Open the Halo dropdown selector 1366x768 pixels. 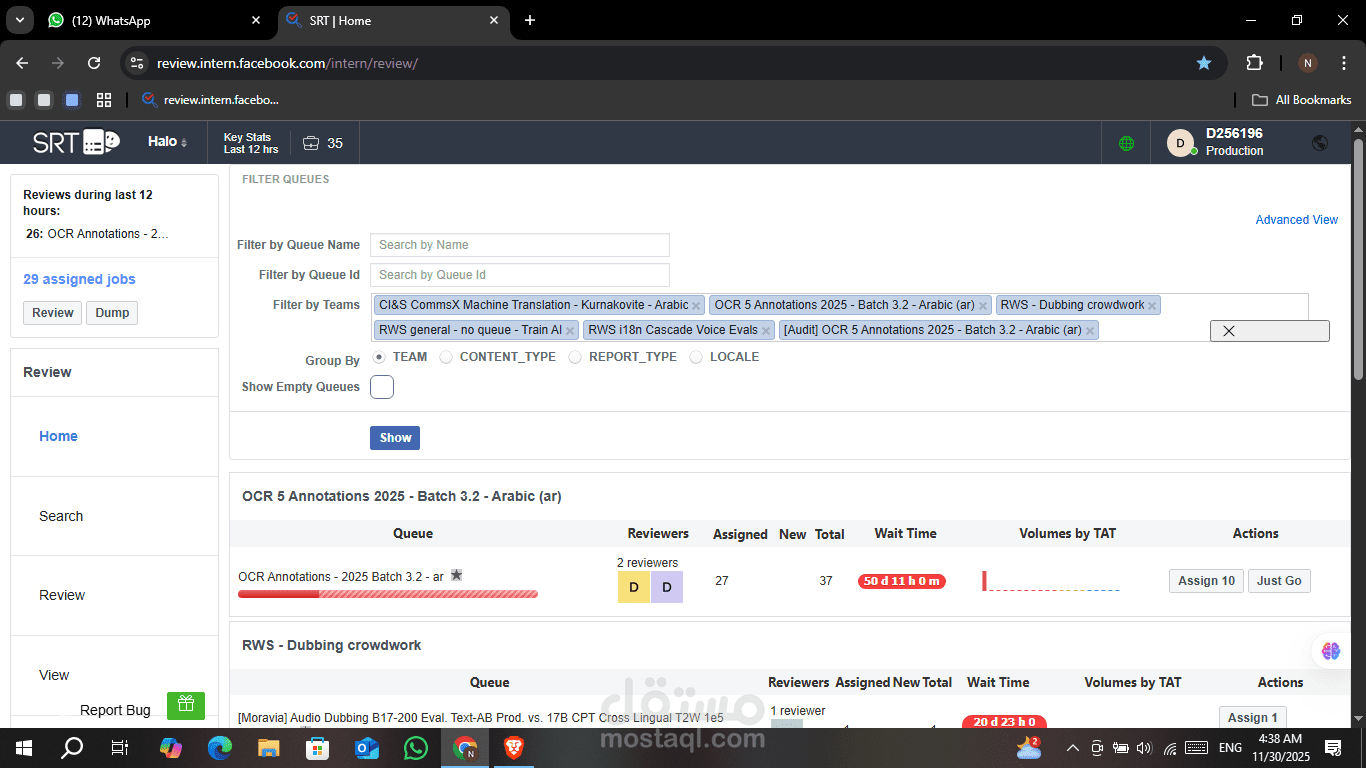tap(167, 142)
